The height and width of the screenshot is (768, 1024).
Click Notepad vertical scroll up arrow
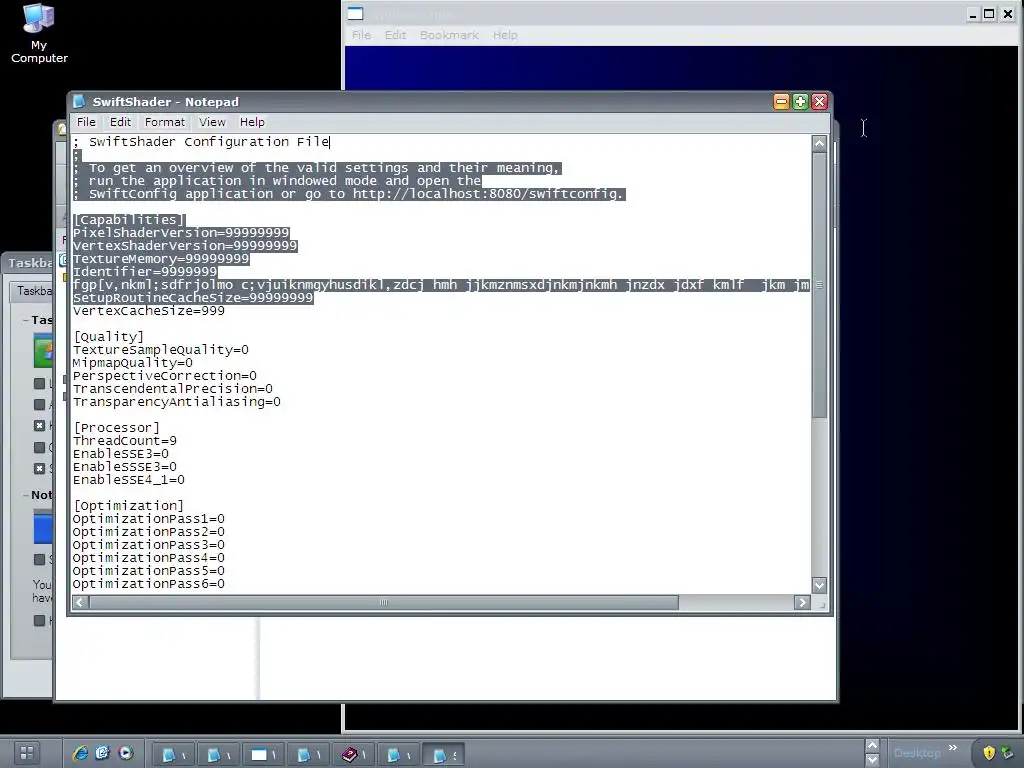820,144
